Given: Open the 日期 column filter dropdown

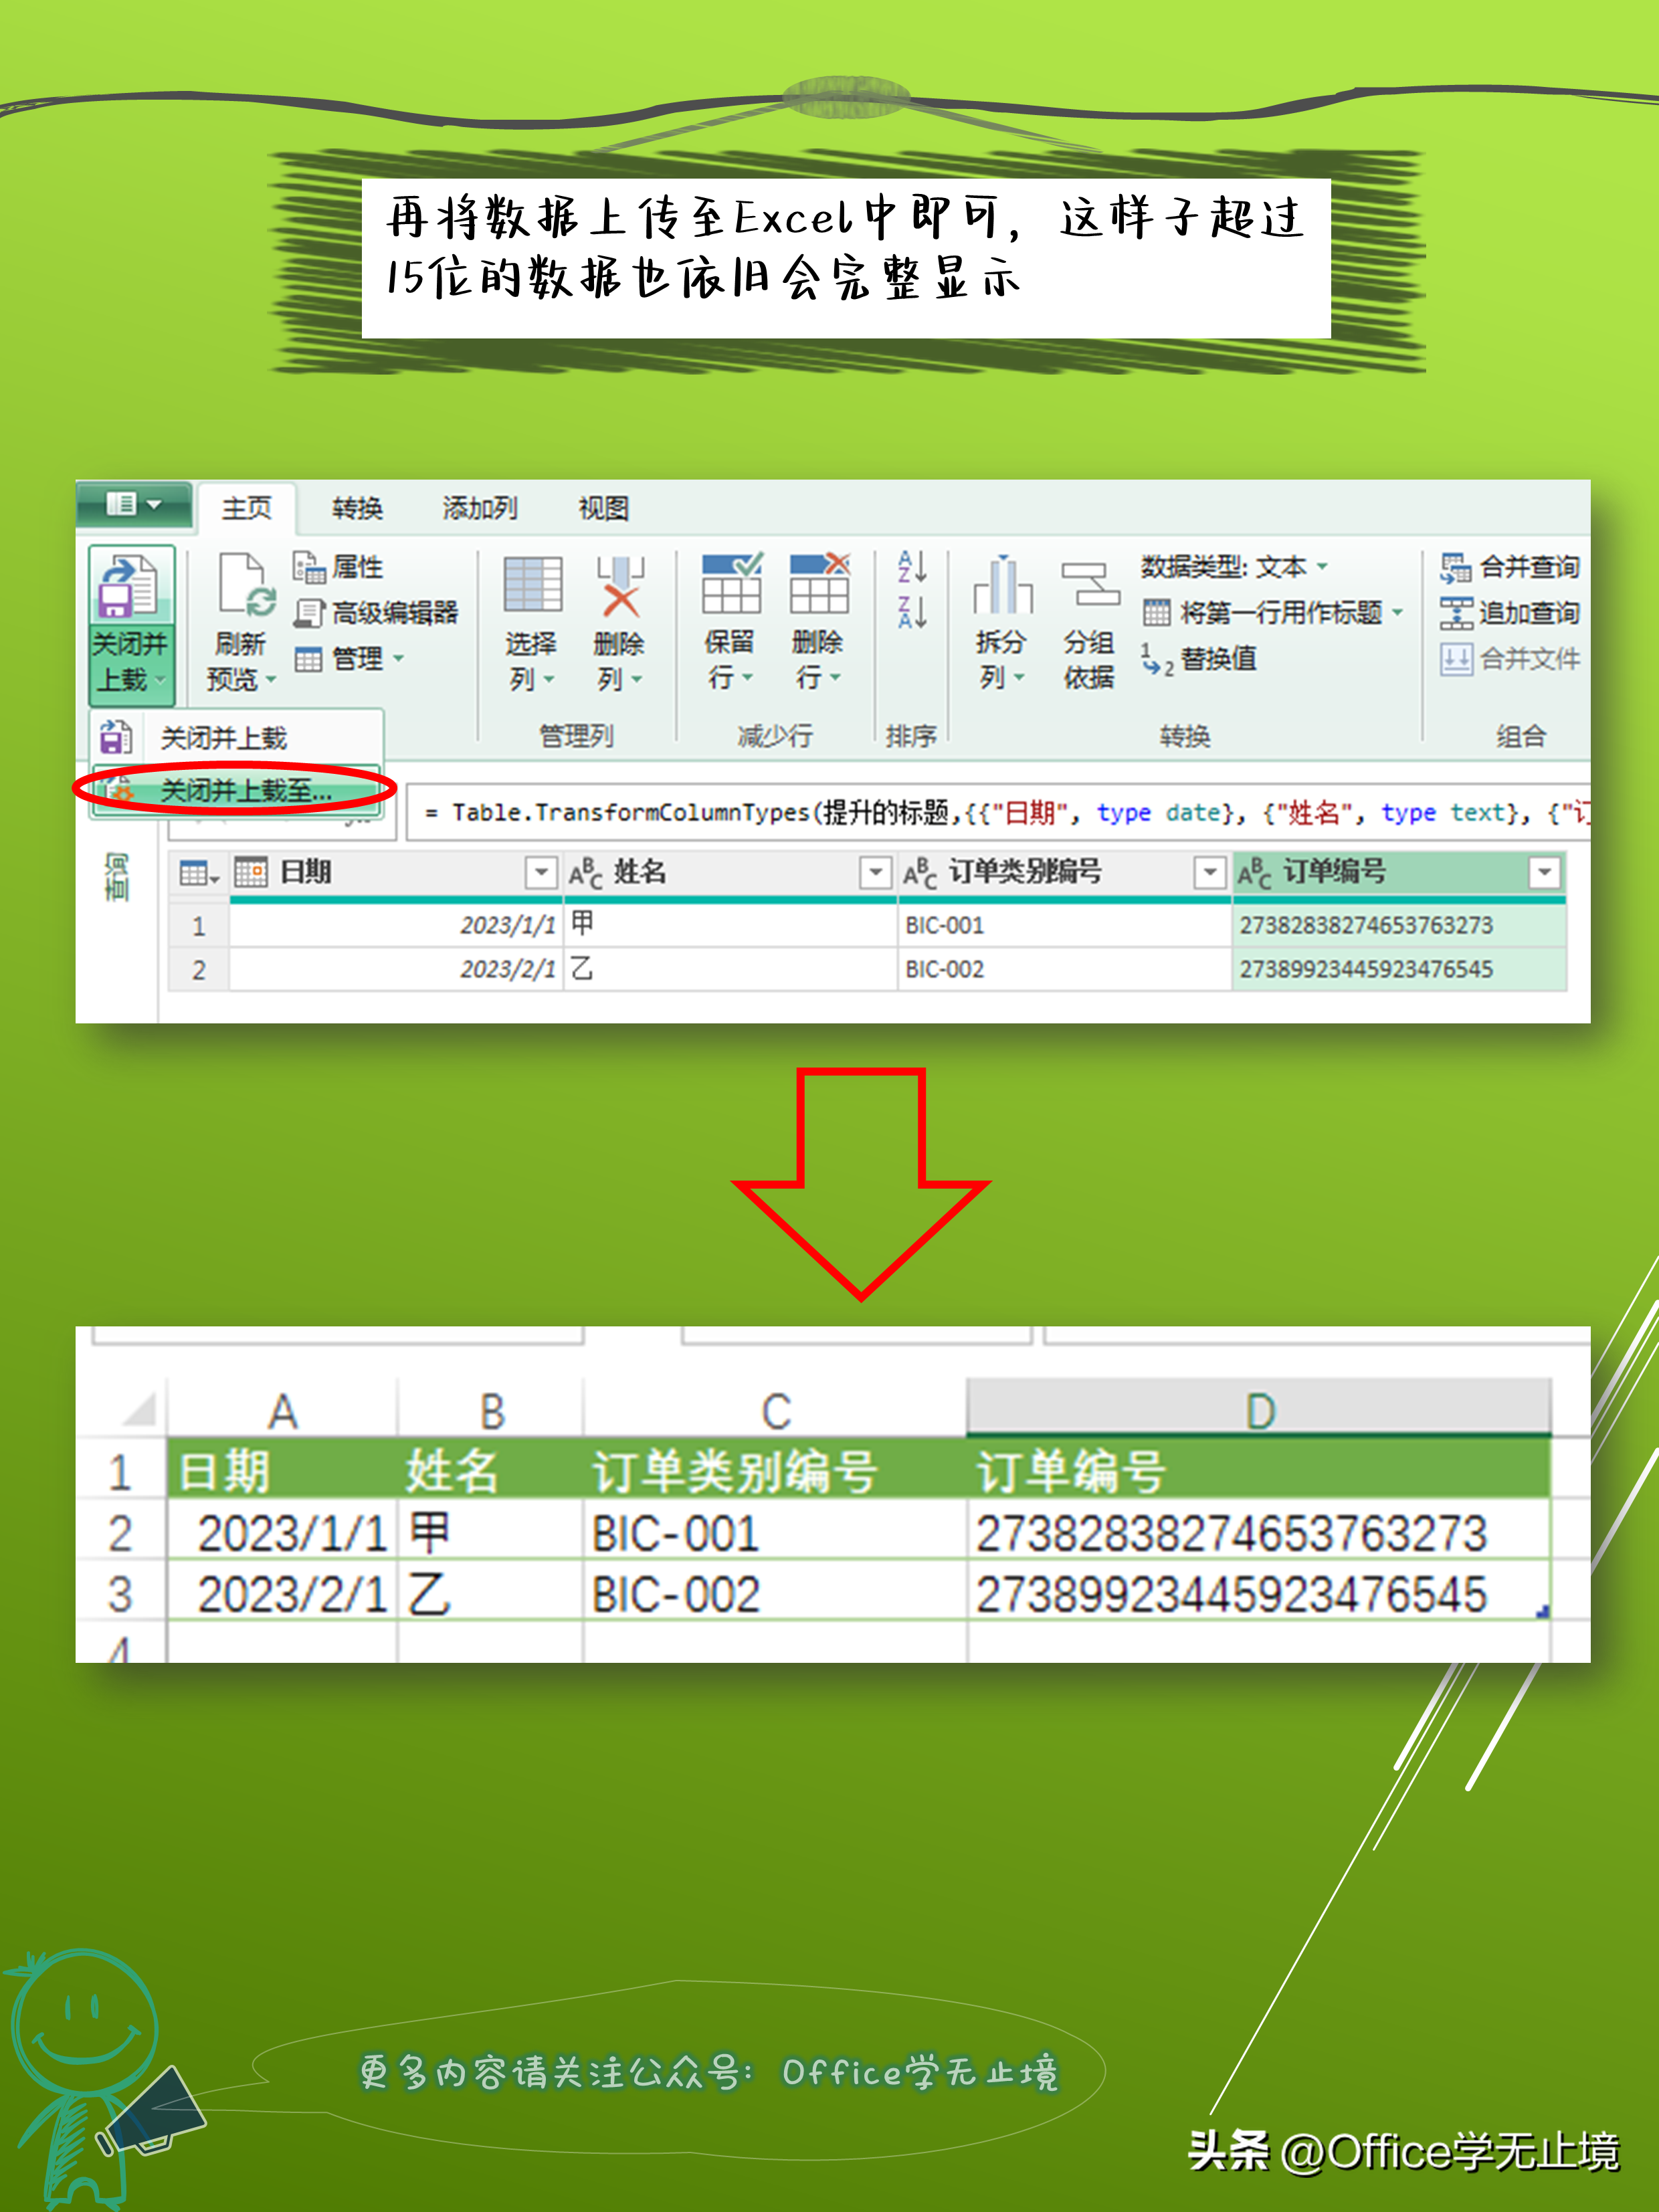Looking at the screenshot, I should point(540,873).
